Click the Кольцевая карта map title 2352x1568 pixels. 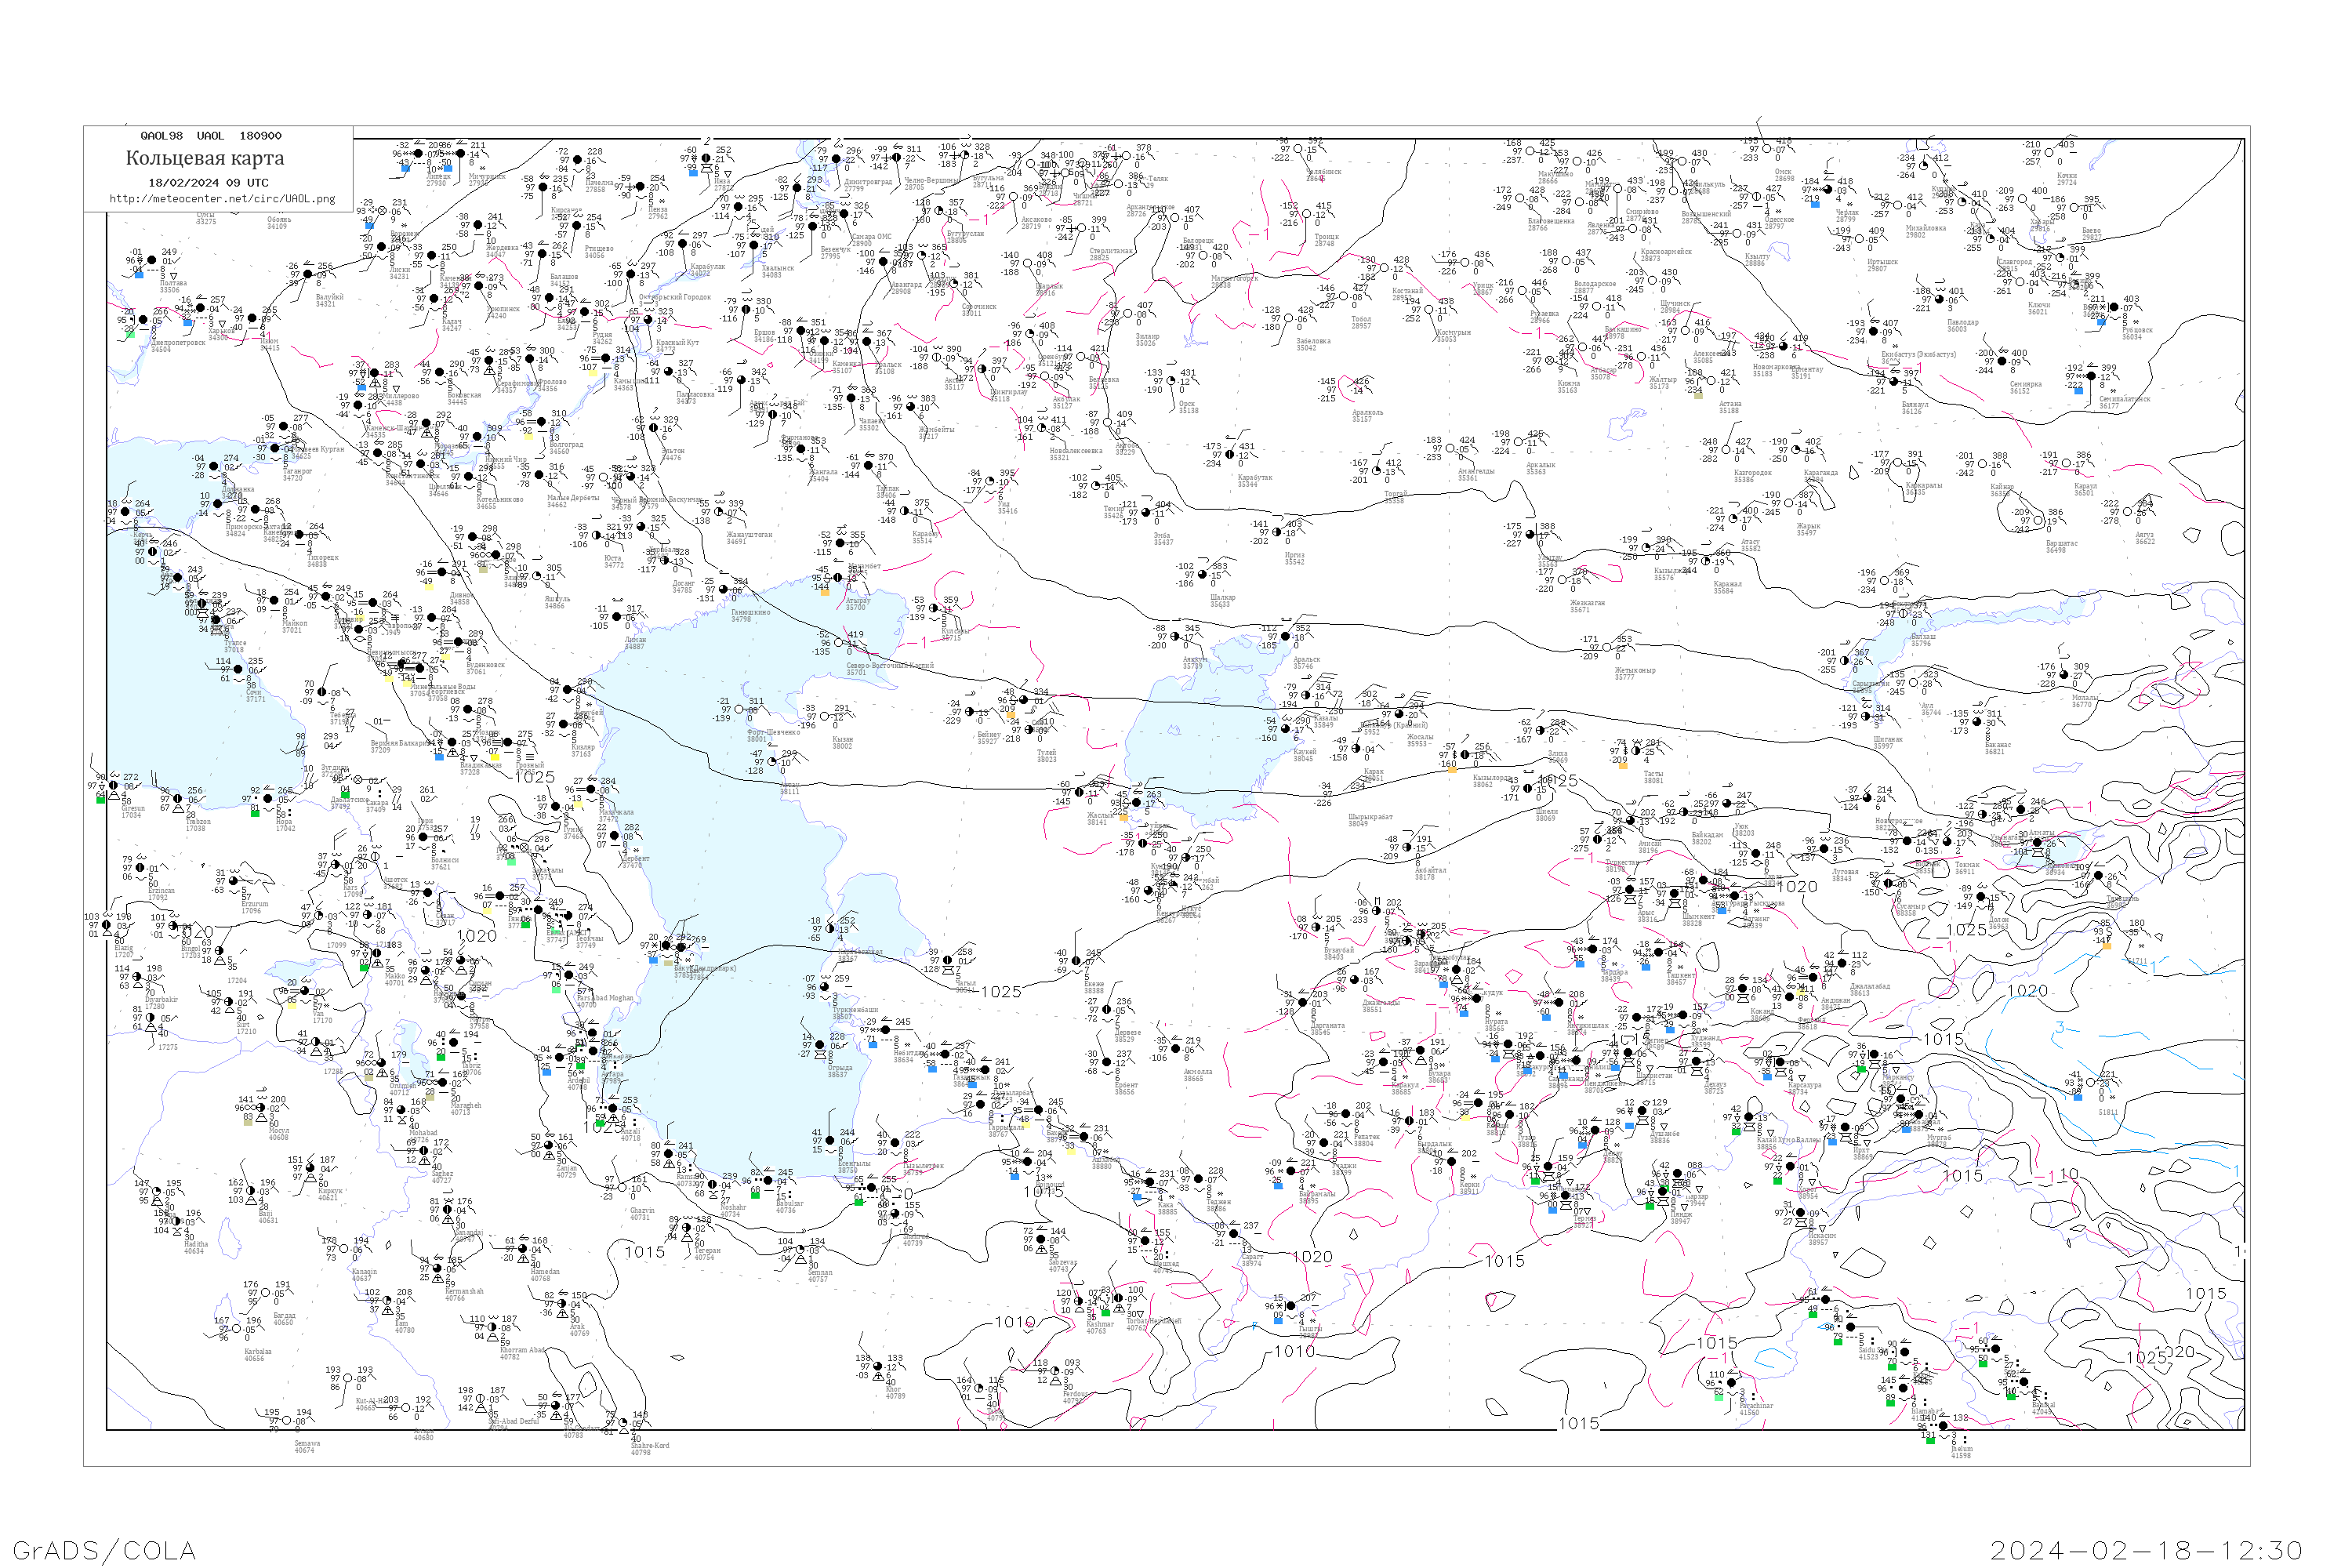click(204, 158)
